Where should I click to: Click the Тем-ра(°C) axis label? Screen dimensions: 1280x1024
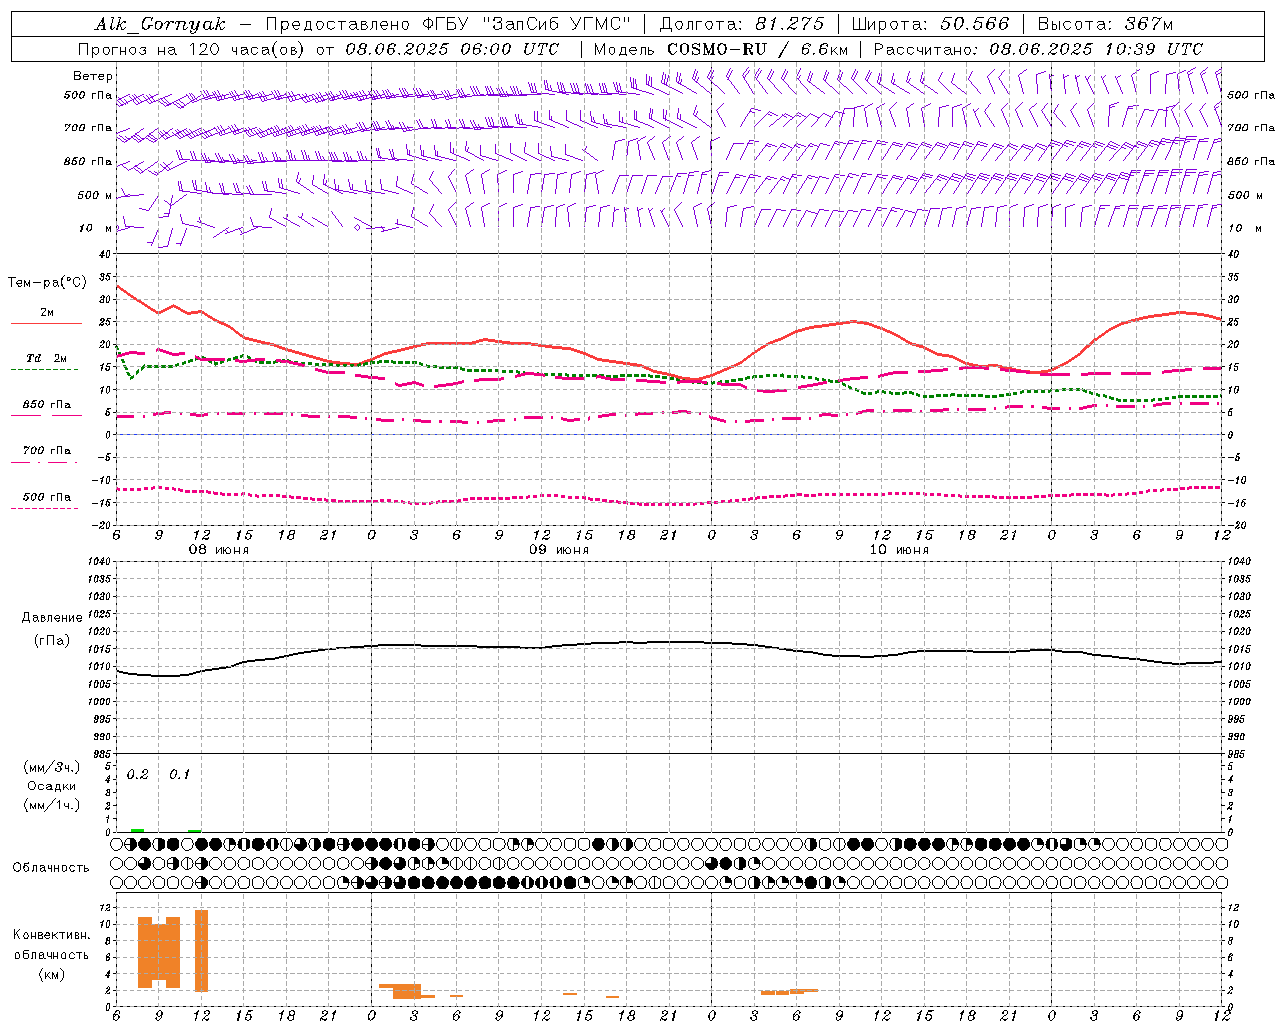[x=48, y=283]
